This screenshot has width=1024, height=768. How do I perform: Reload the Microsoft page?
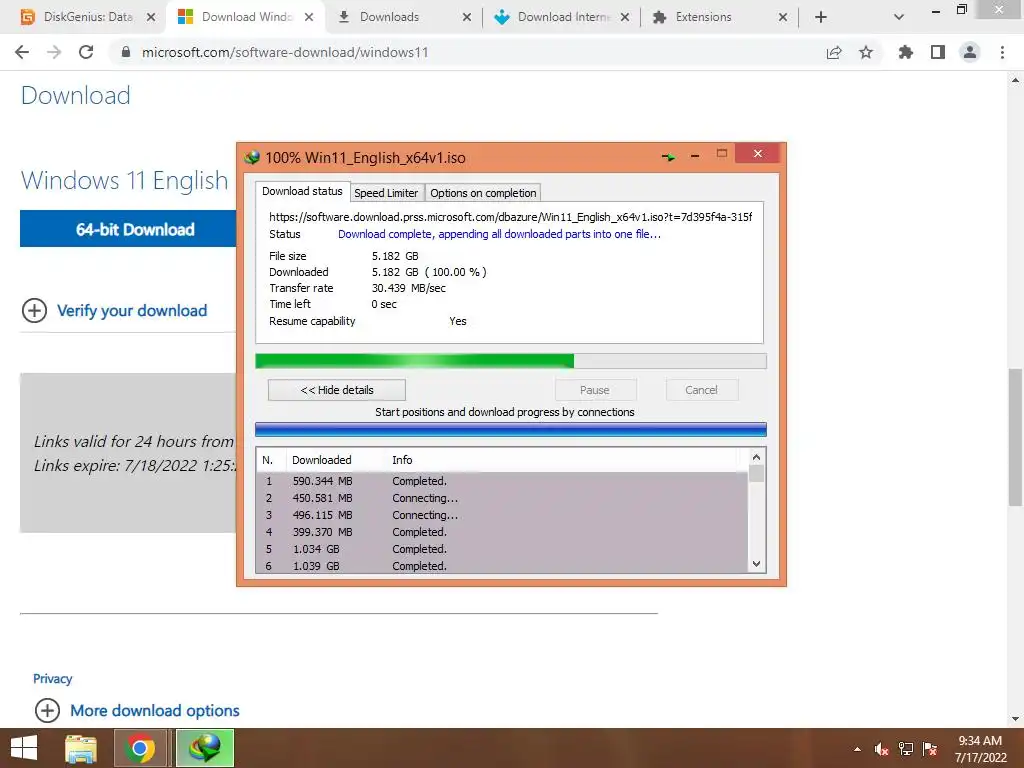[86, 52]
